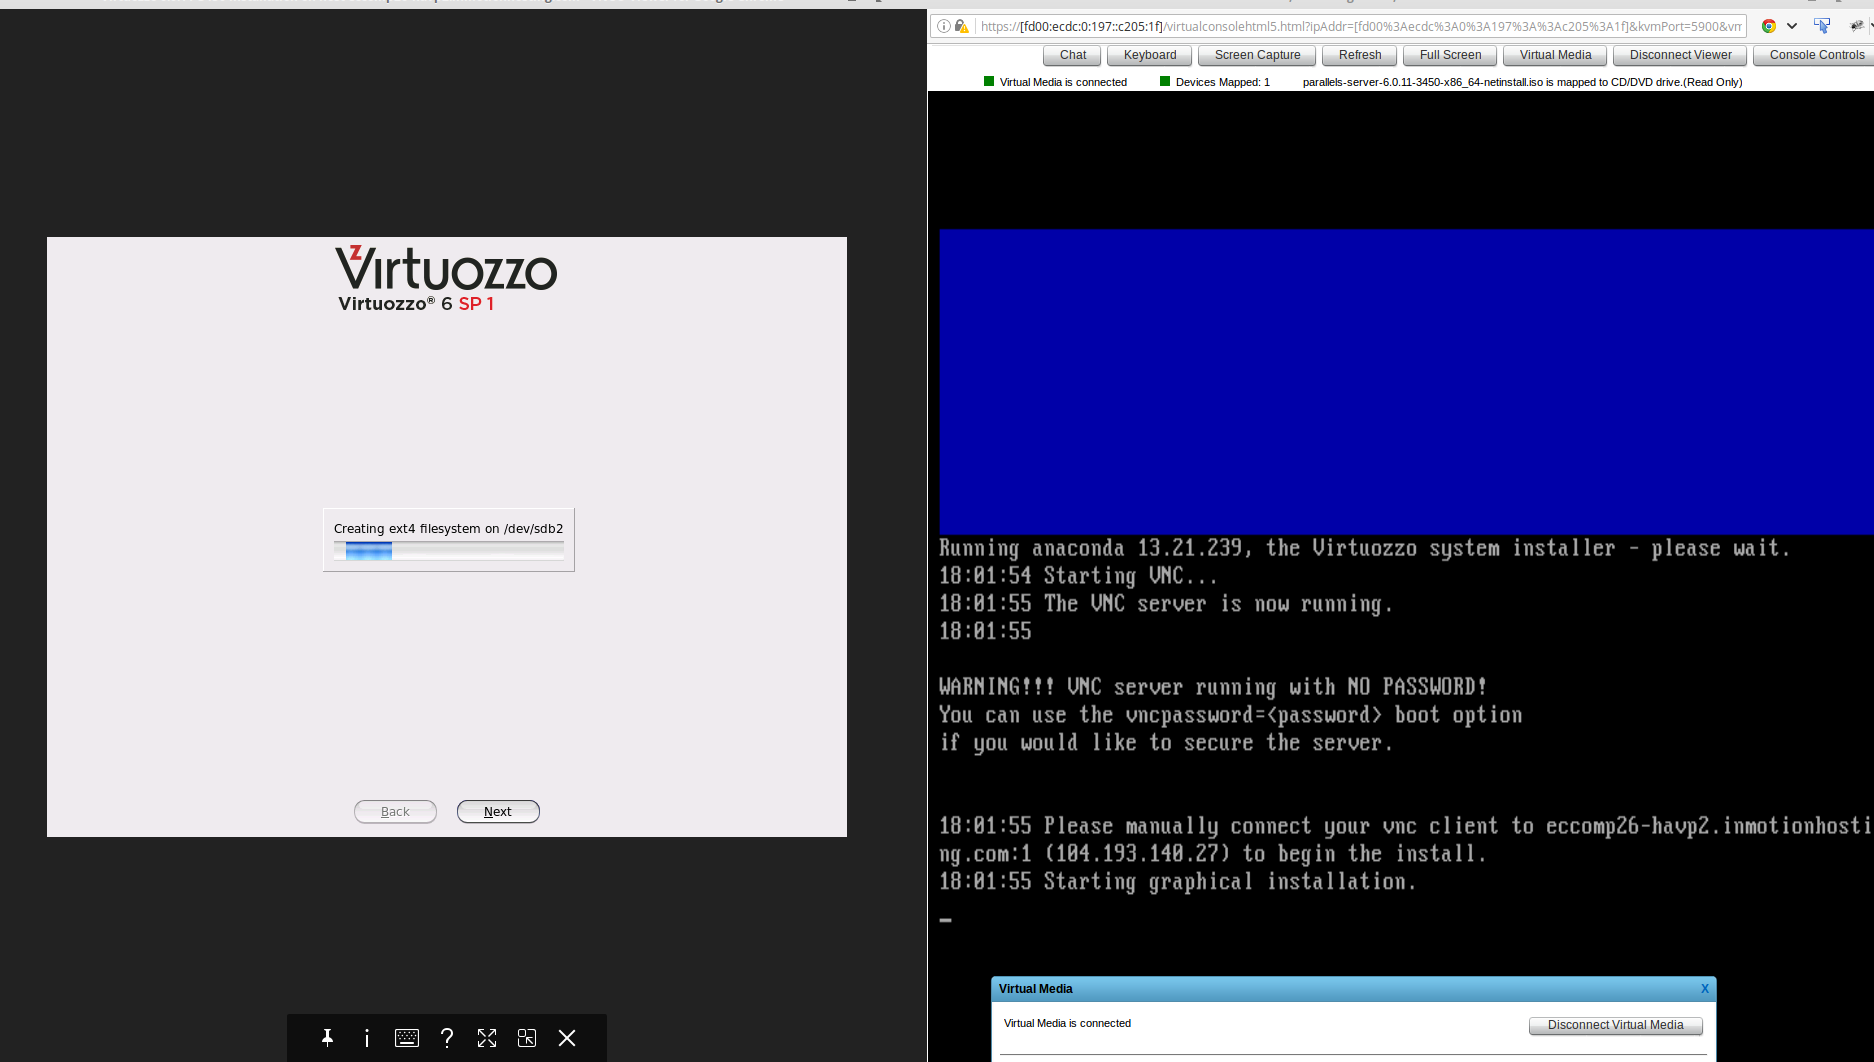Screen dimensions: 1874x1062
Task: Enter fullscreen using the expand arrows icon
Action: 487,1038
